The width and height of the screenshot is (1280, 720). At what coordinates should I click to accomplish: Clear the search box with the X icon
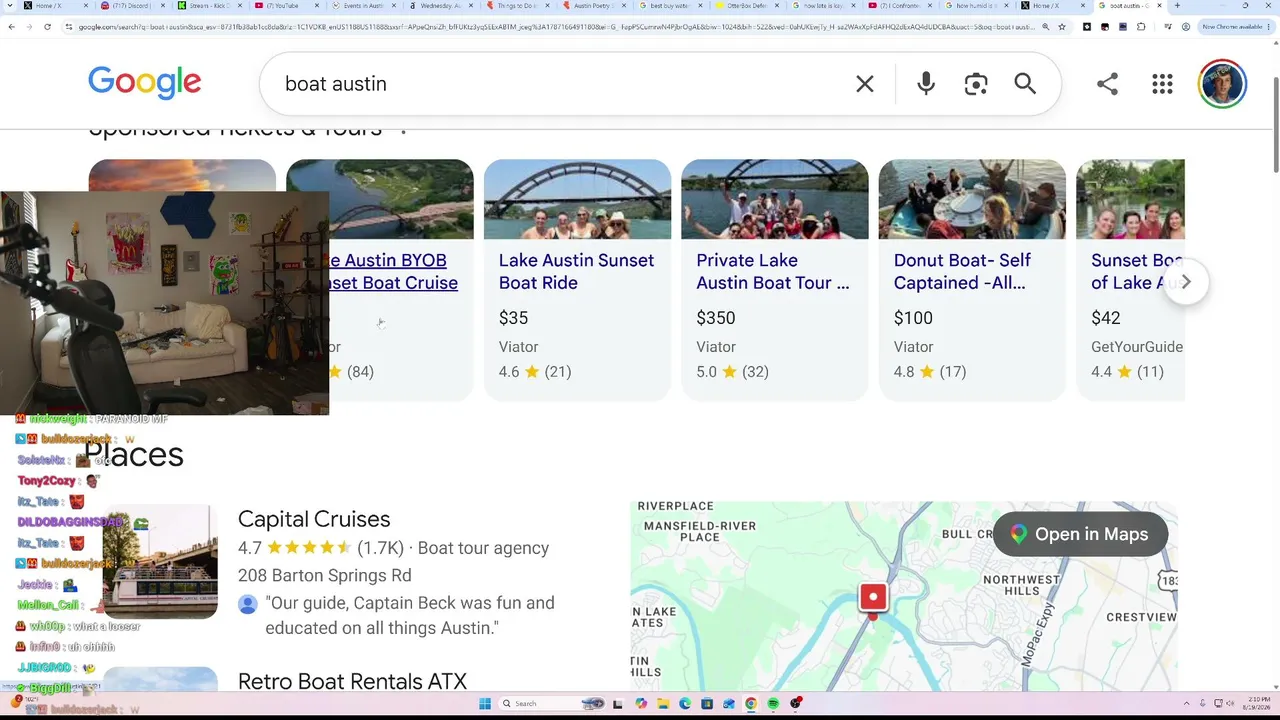click(x=865, y=84)
